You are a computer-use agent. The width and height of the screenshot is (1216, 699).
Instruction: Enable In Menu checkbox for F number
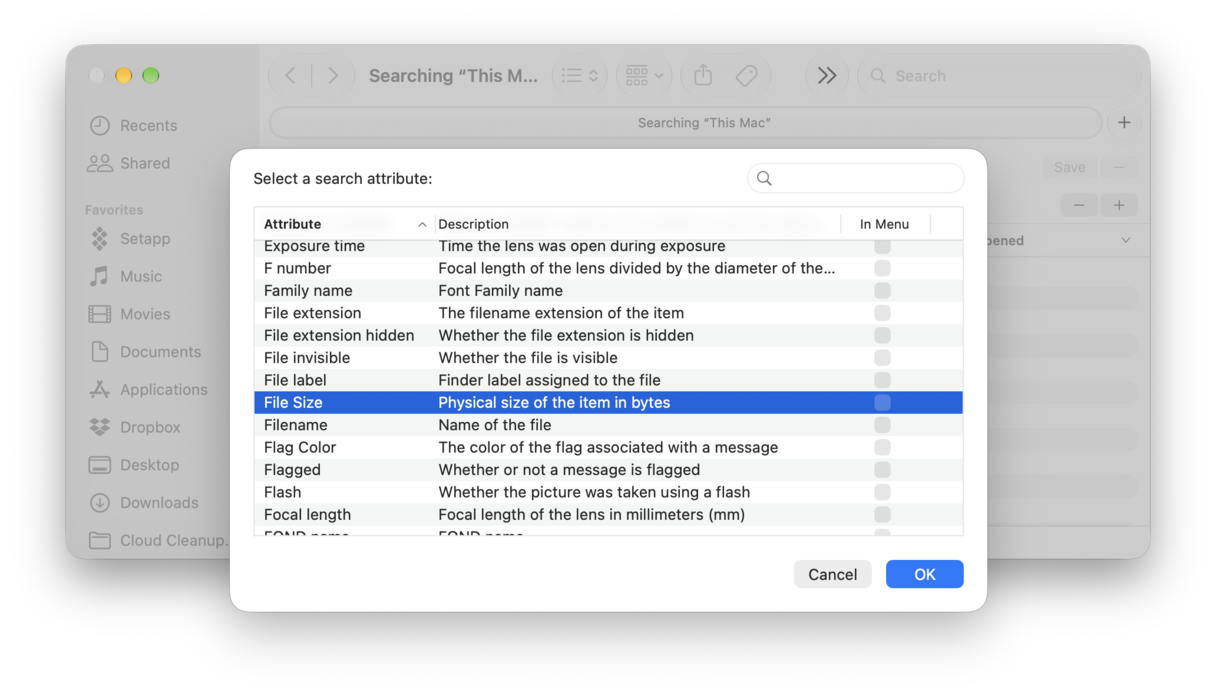(x=882, y=268)
